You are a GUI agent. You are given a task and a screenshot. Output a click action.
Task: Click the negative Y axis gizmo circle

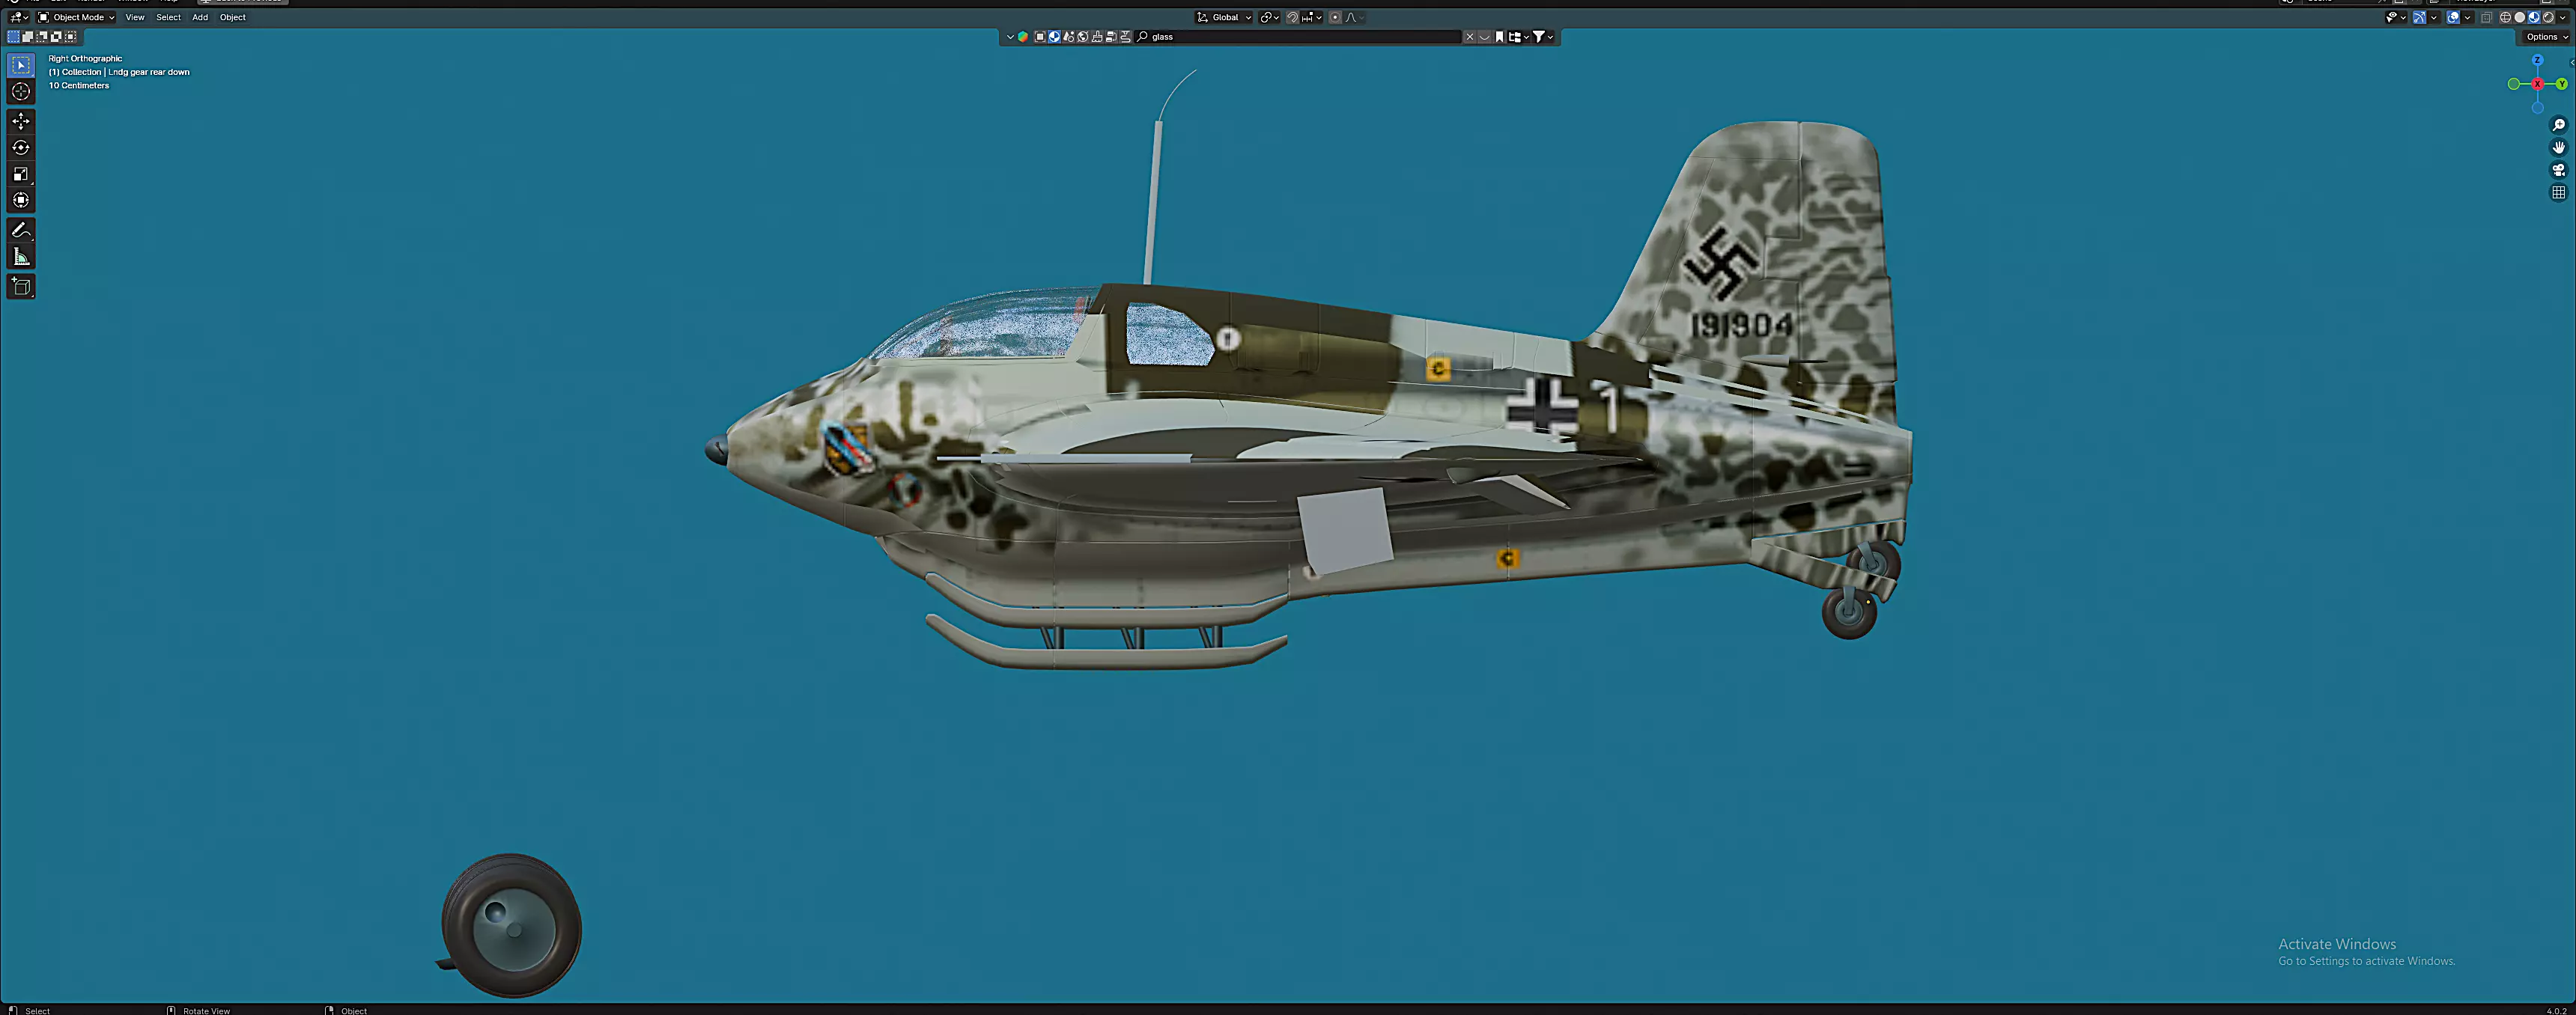(2513, 84)
